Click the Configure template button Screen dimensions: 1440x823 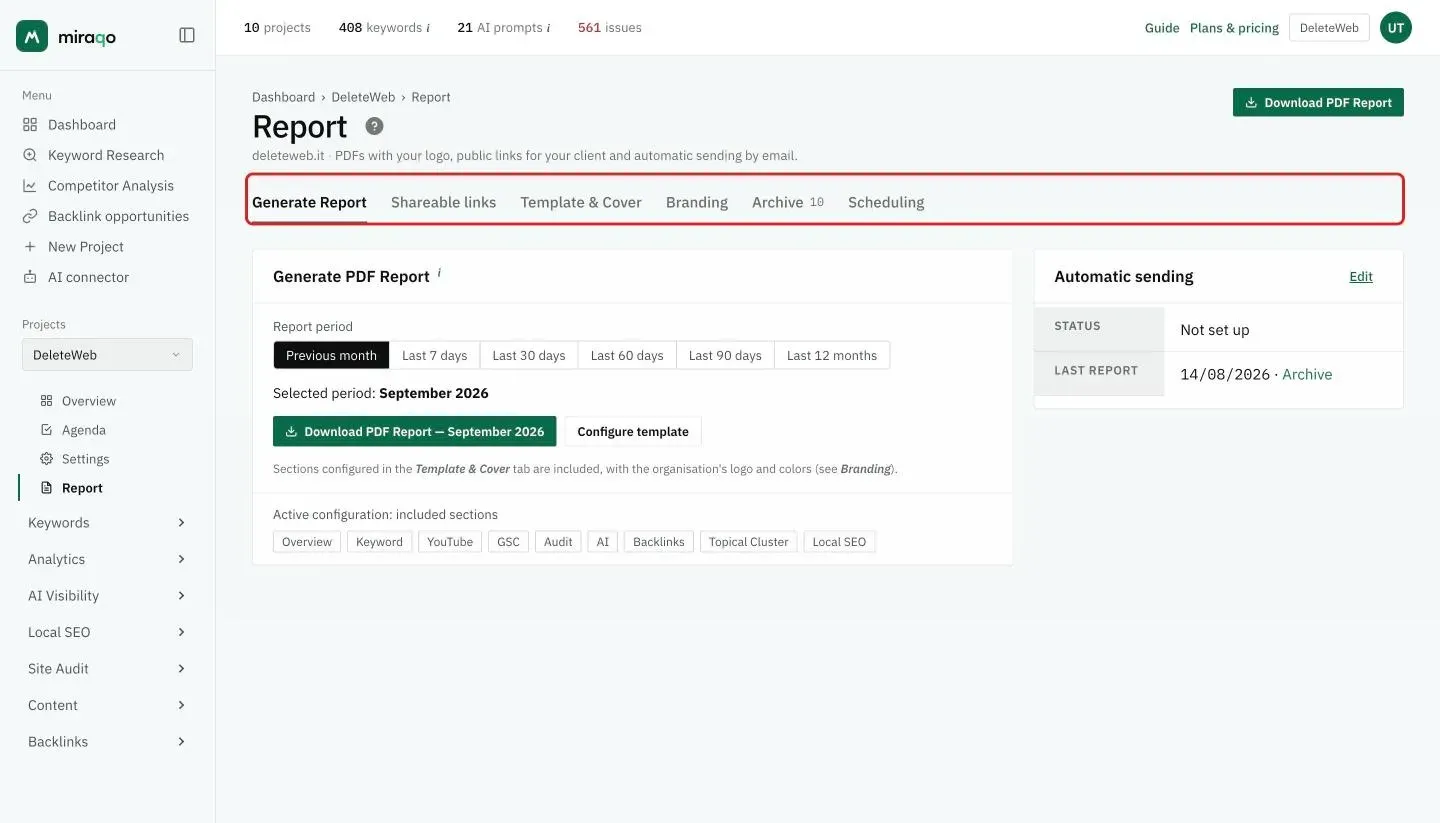click(633, 432)
